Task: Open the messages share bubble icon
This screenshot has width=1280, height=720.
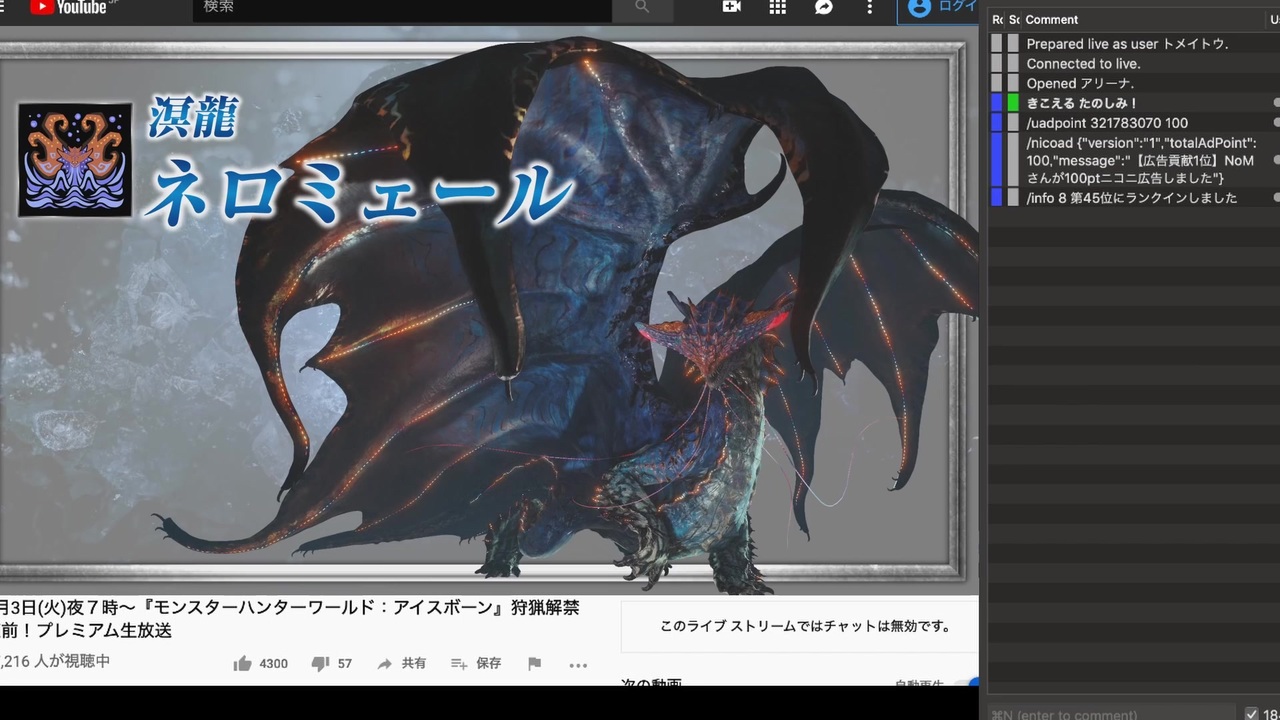Action: pos(824,7)
